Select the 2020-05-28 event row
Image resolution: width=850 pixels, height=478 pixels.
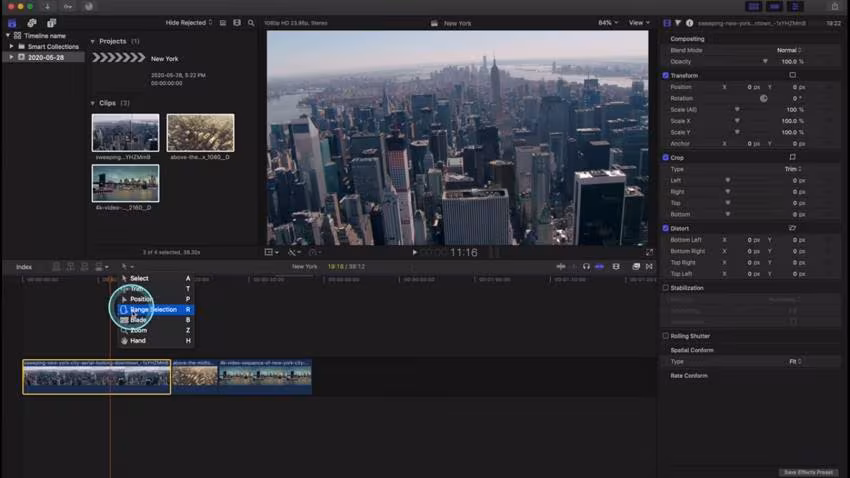pyautogui.click(x=44, y=57)
